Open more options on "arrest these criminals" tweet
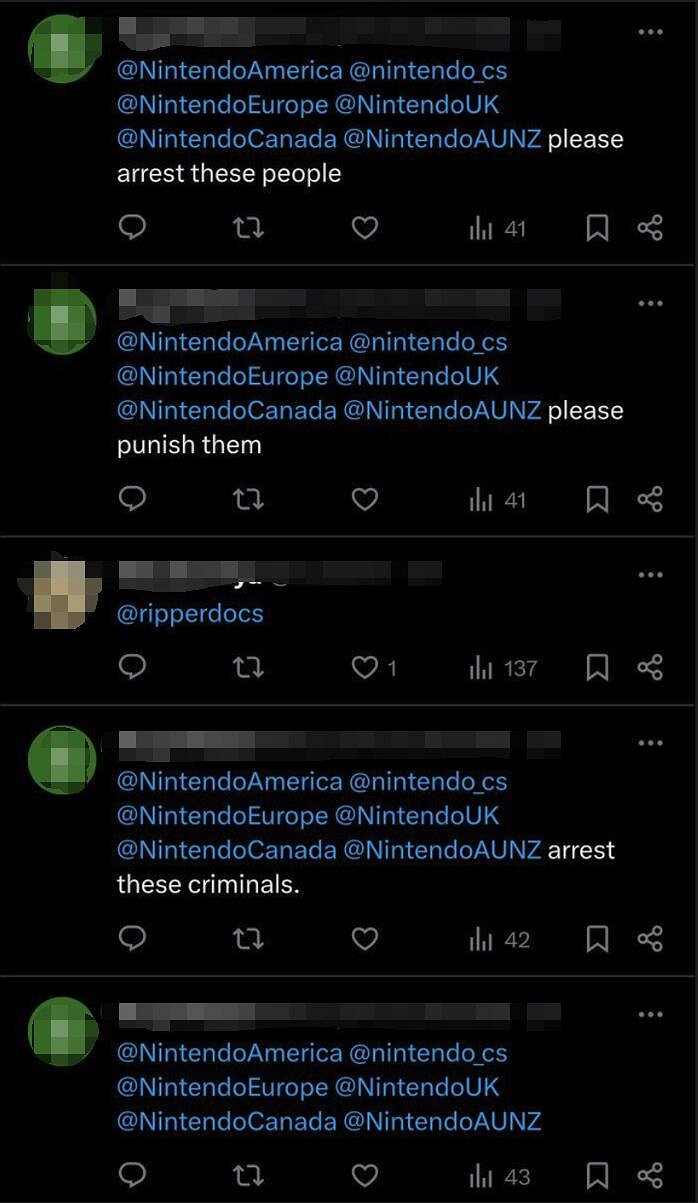The image size is (698, 1203). [650, 743]
